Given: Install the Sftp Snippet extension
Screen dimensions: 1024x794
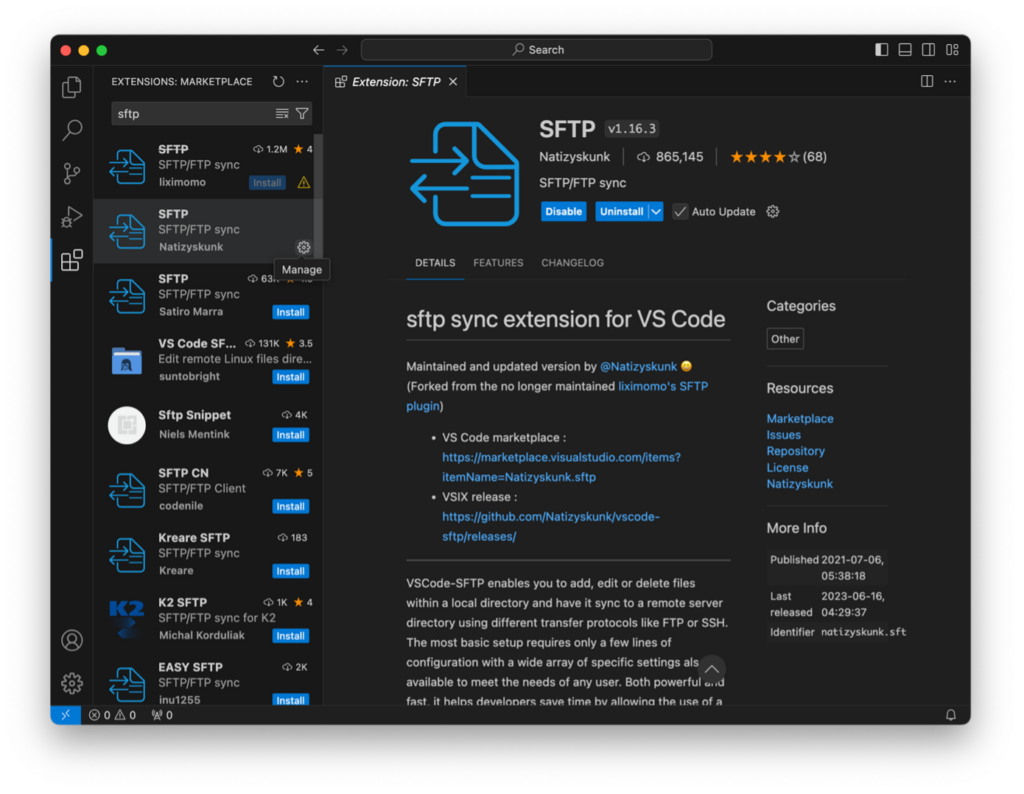Looking at the screenshot, I should [x=291, y=435].
